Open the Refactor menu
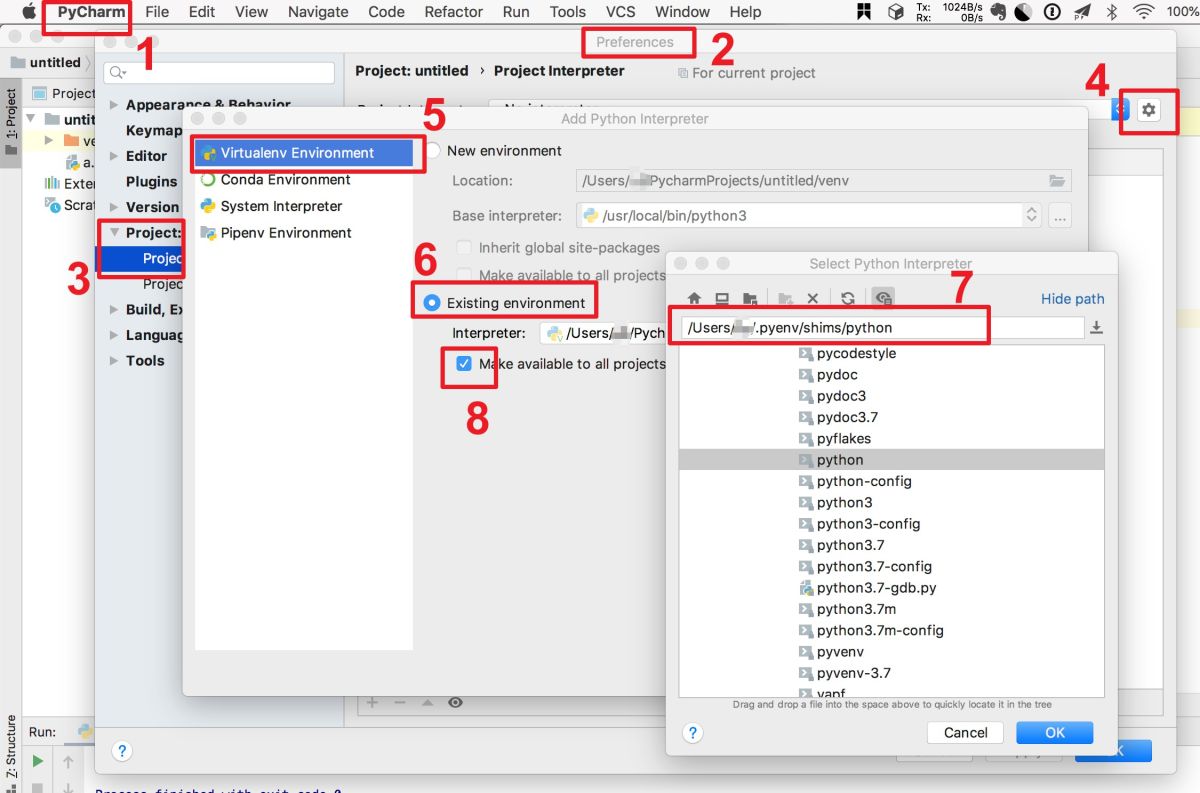 click(453, 12)
